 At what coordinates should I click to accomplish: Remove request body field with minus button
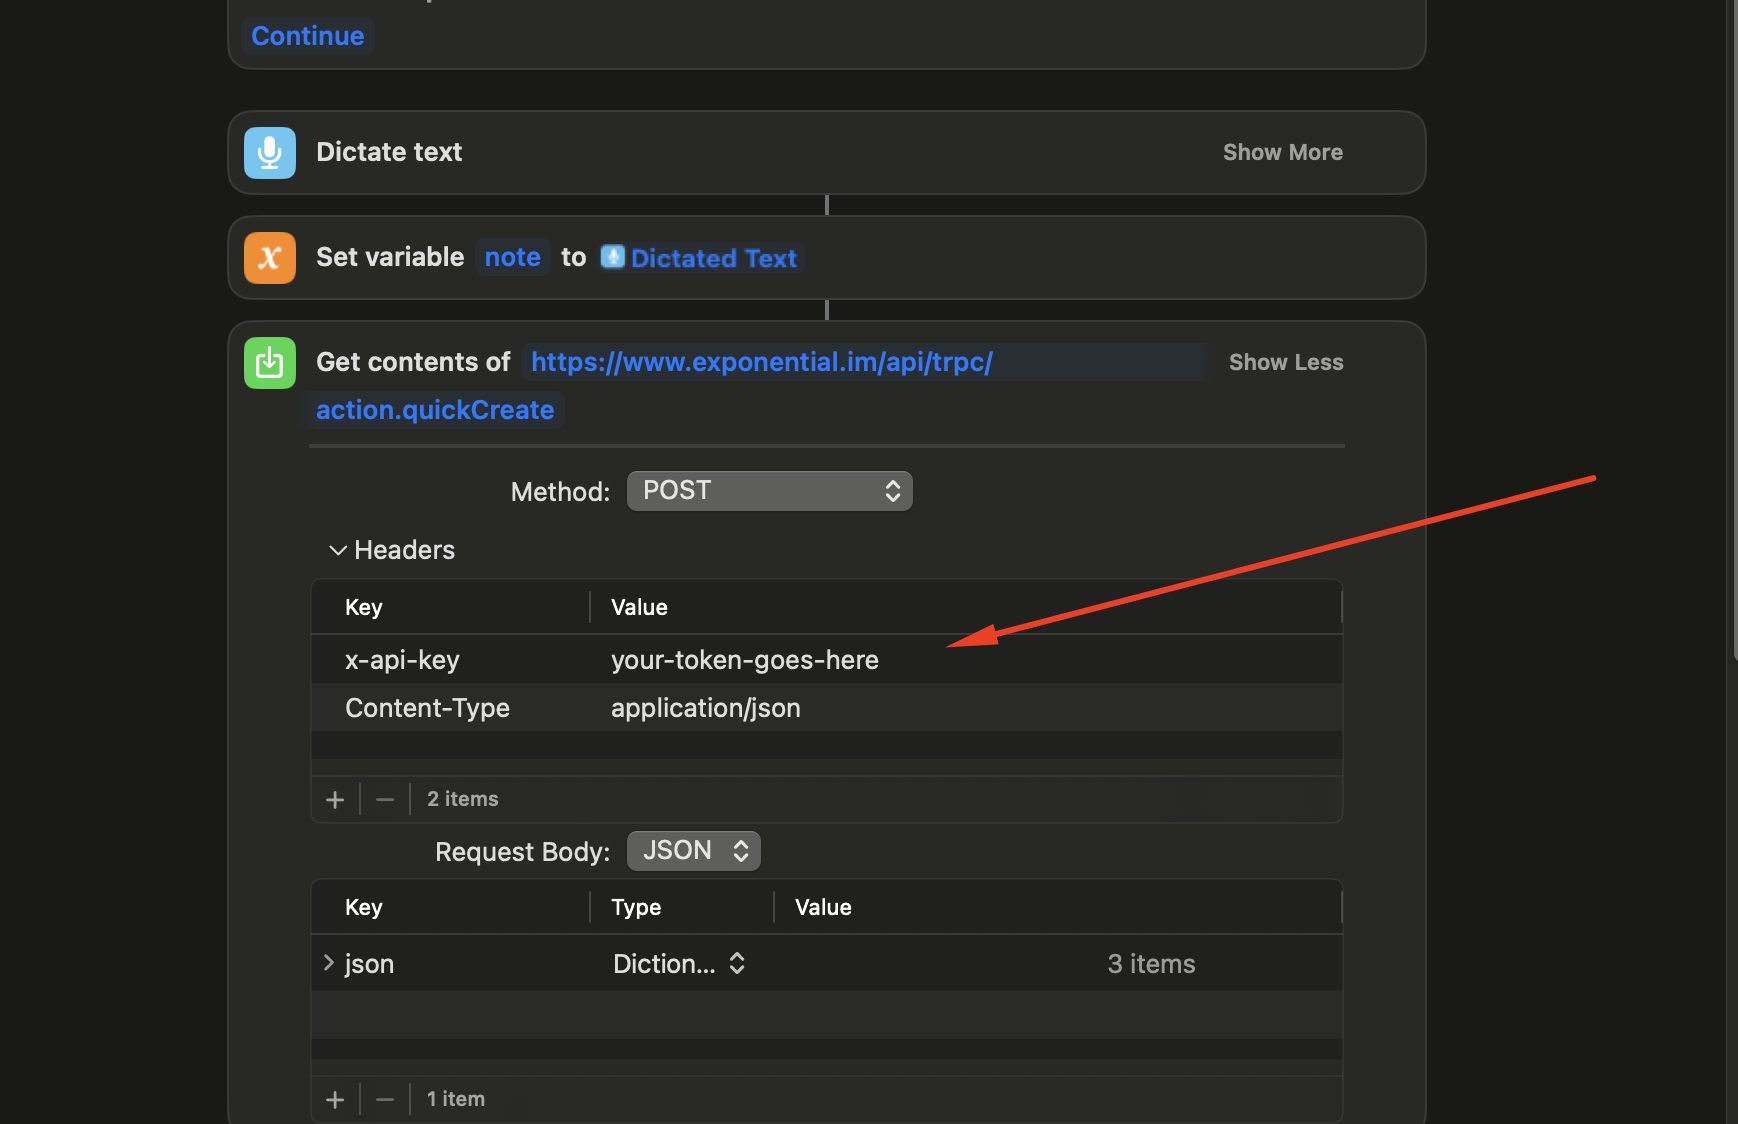[x=385, y=1099]
